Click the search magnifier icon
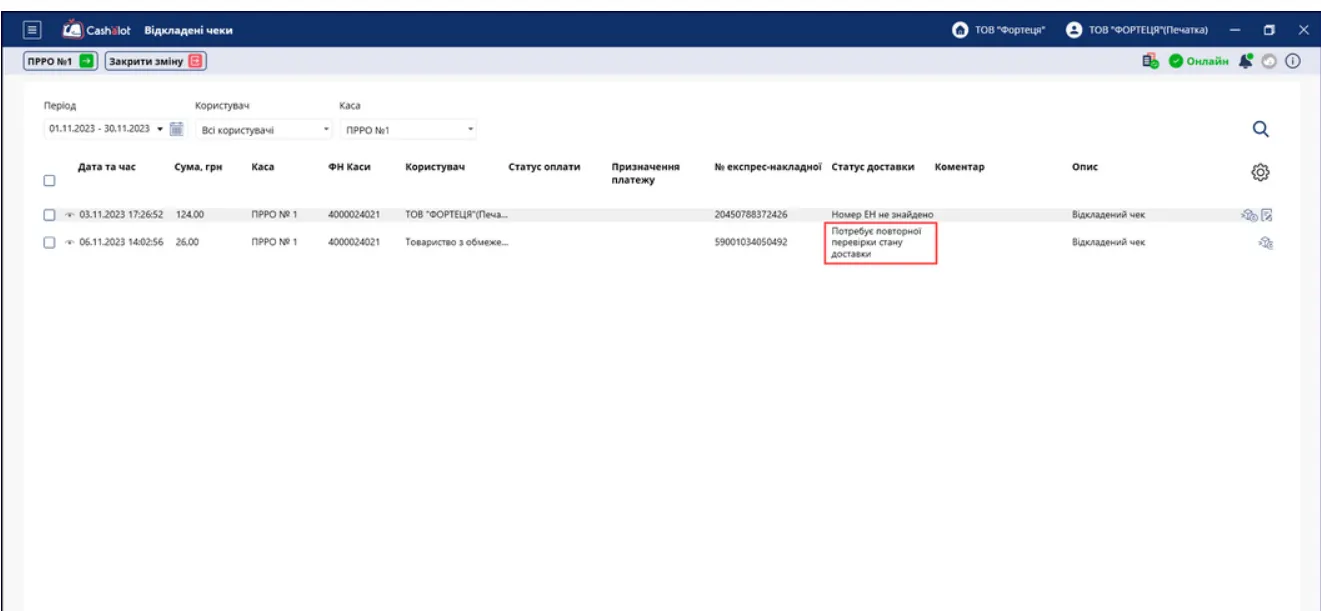This screenshot has width=1321, height=611. coord(1260,129)
